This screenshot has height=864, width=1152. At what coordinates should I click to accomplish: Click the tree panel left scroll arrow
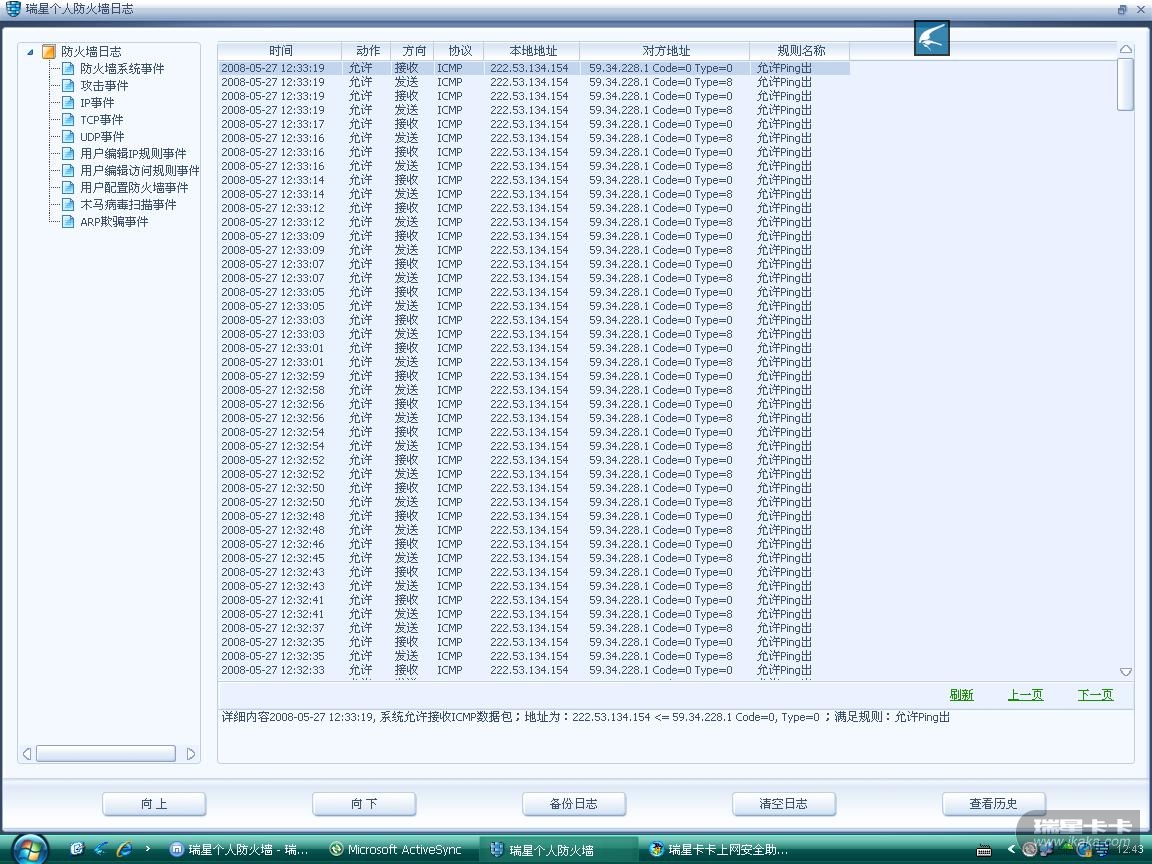click(27, 754)
